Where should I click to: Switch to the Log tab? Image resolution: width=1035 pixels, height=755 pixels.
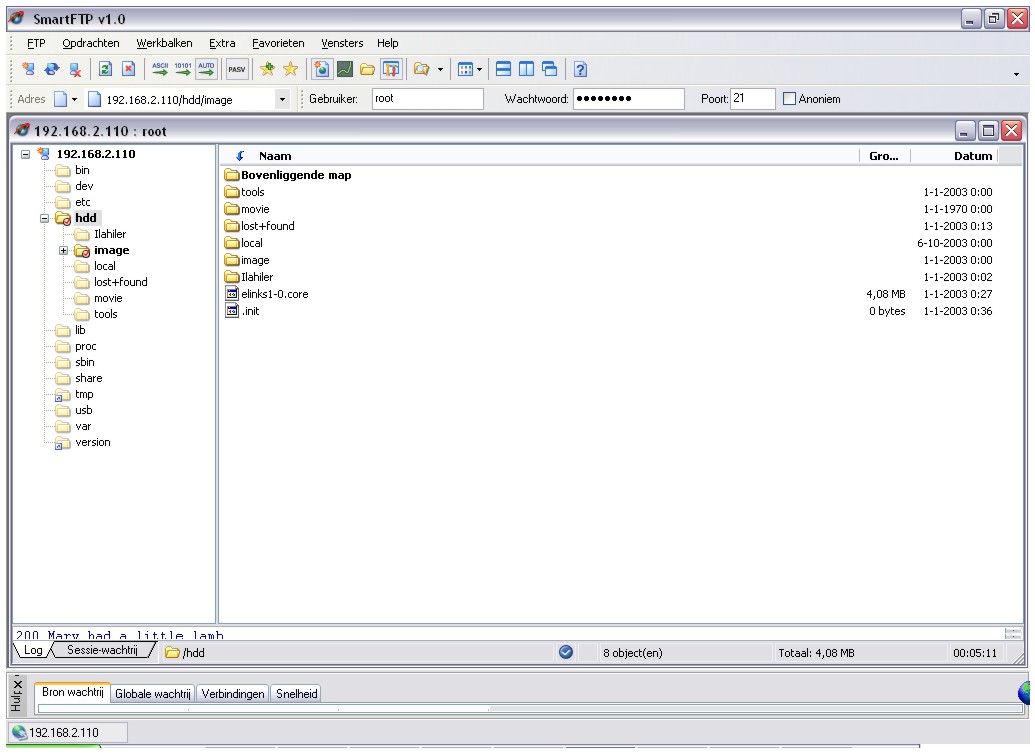(33, 651)
